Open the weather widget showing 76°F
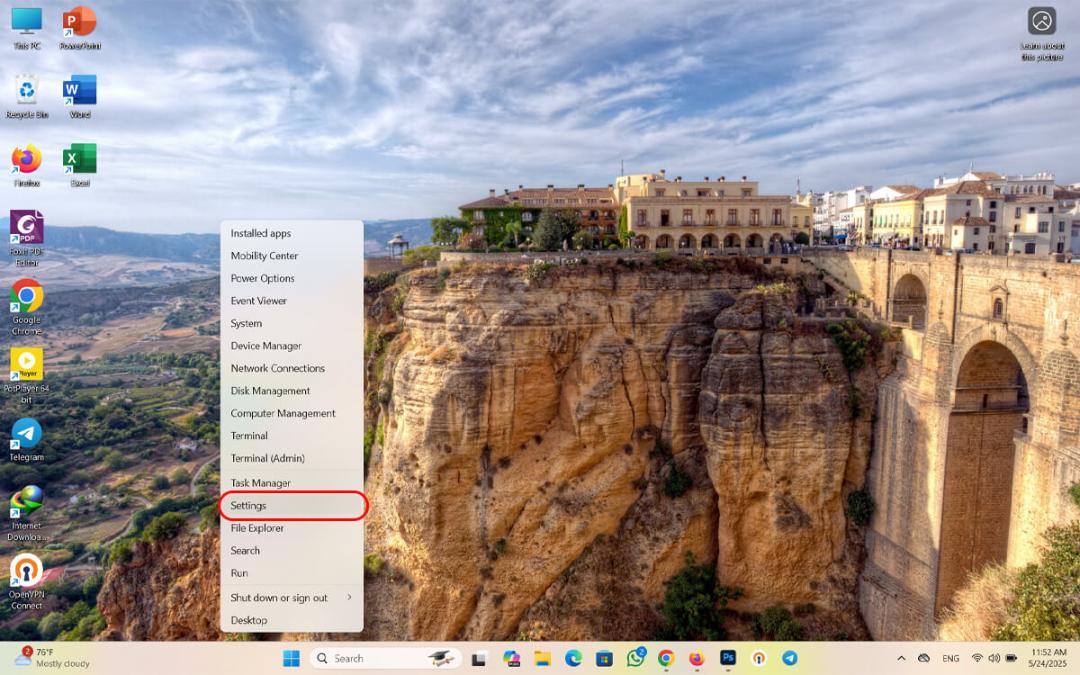Screen dimensions: 1080x675 pos(53,658)
